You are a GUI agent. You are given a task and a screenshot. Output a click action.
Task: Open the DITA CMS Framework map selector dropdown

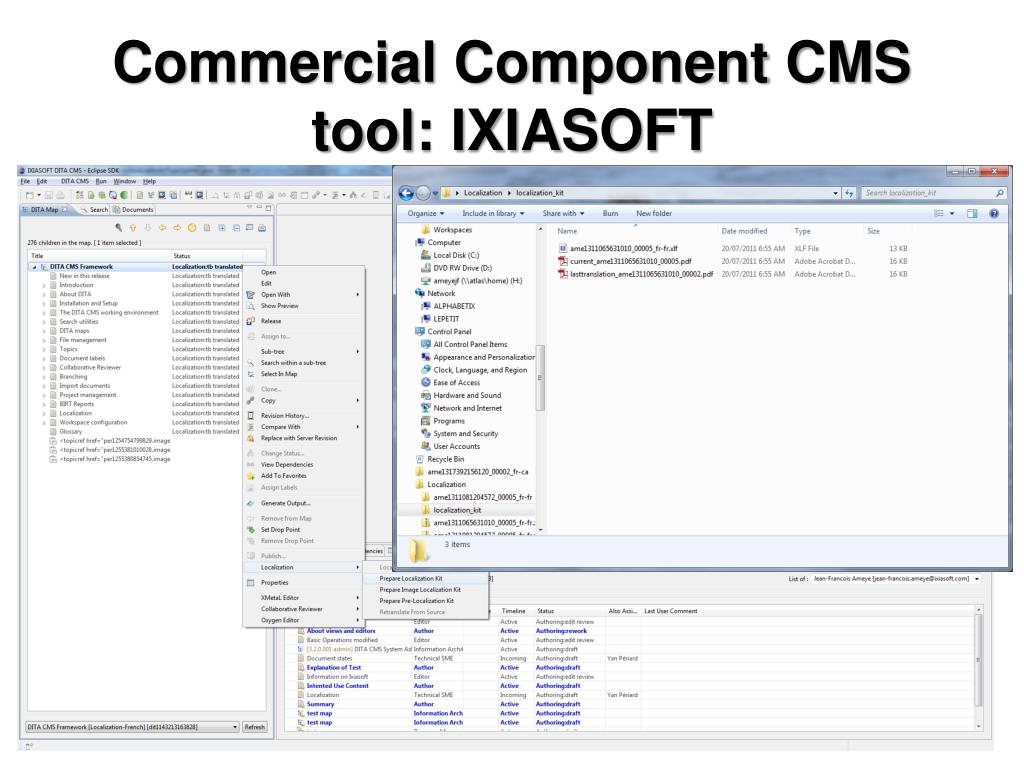pyautogui.click(x=132, y=727)
